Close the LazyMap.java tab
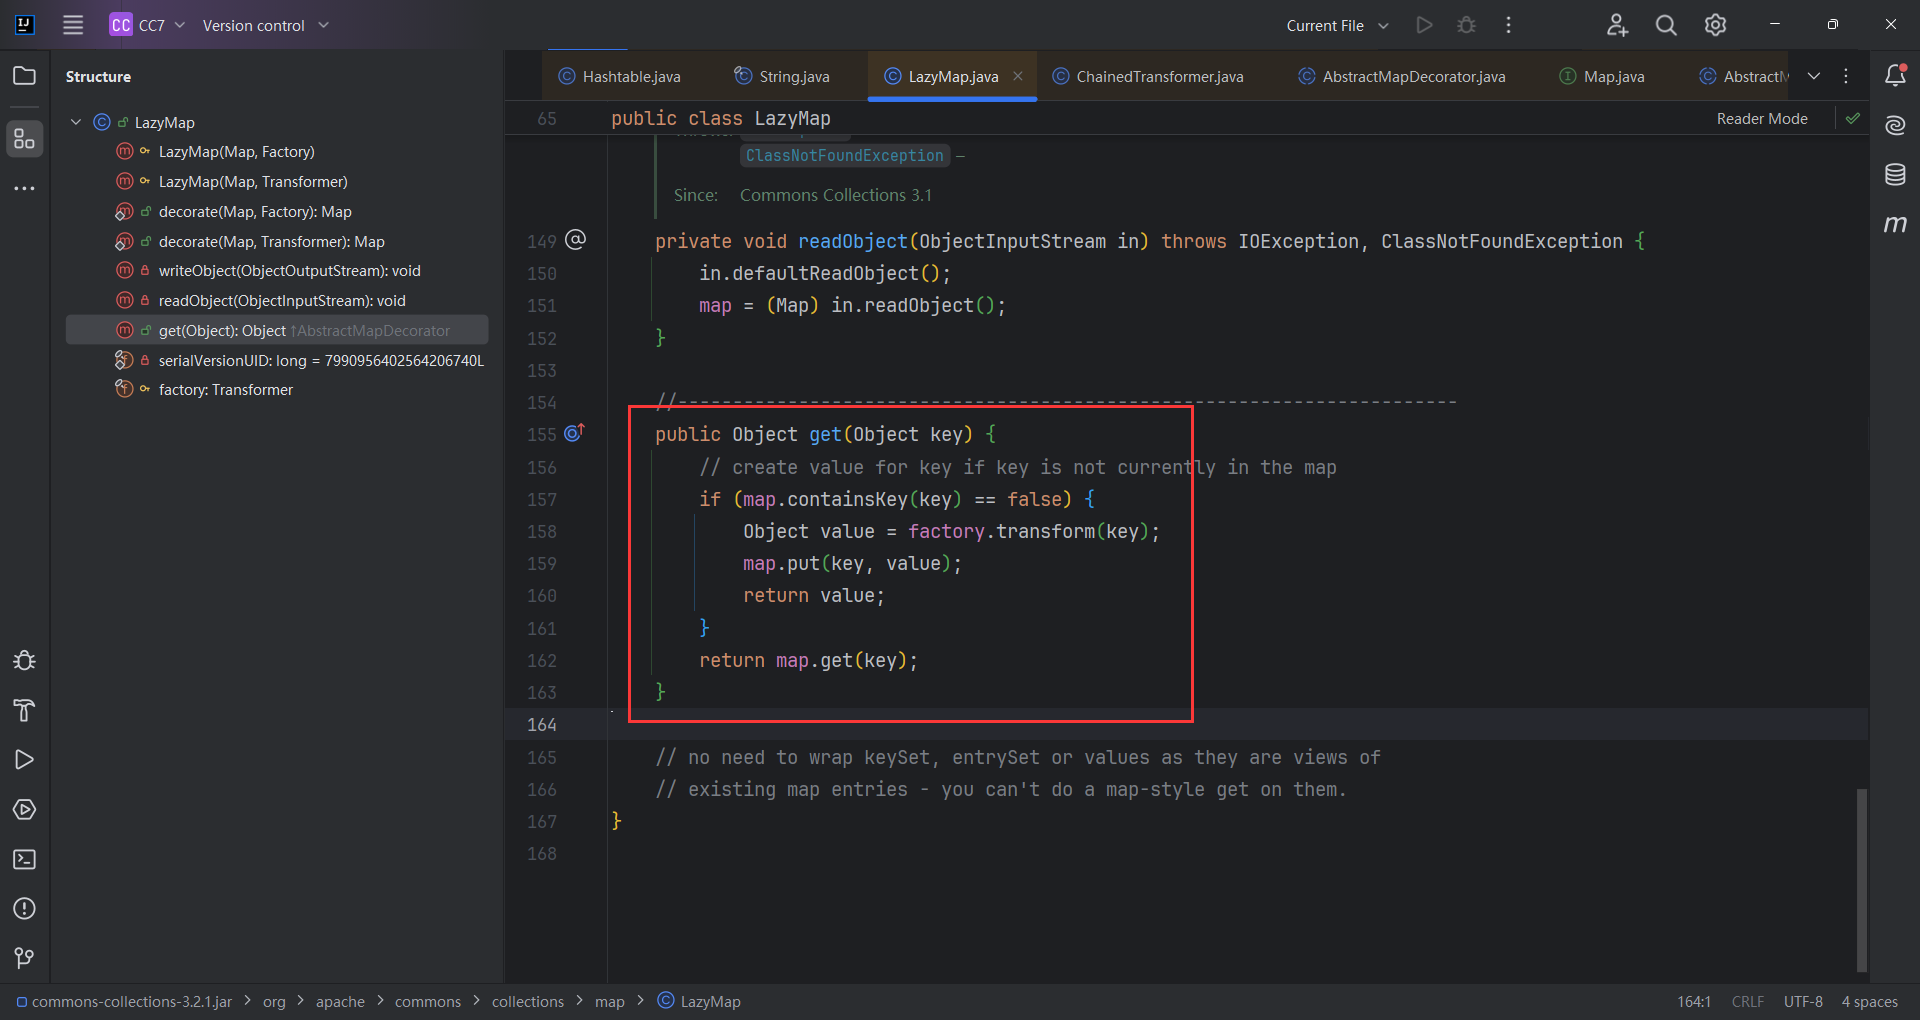 1018,76
